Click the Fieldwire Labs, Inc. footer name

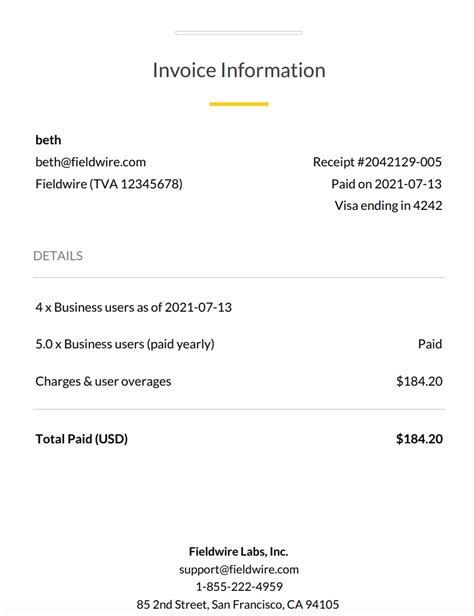coord(239,552)
